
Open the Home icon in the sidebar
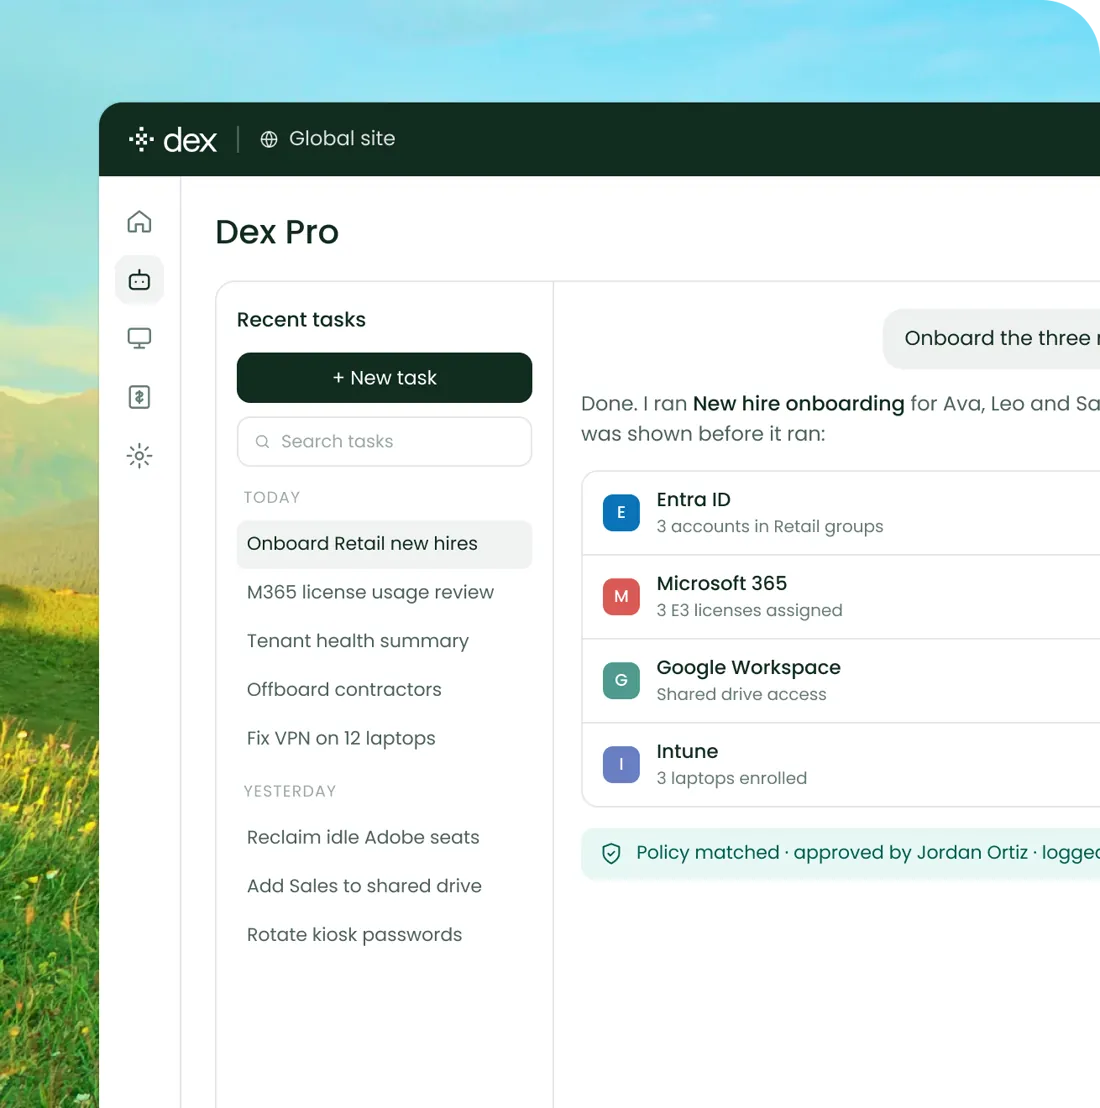[139, 222]
